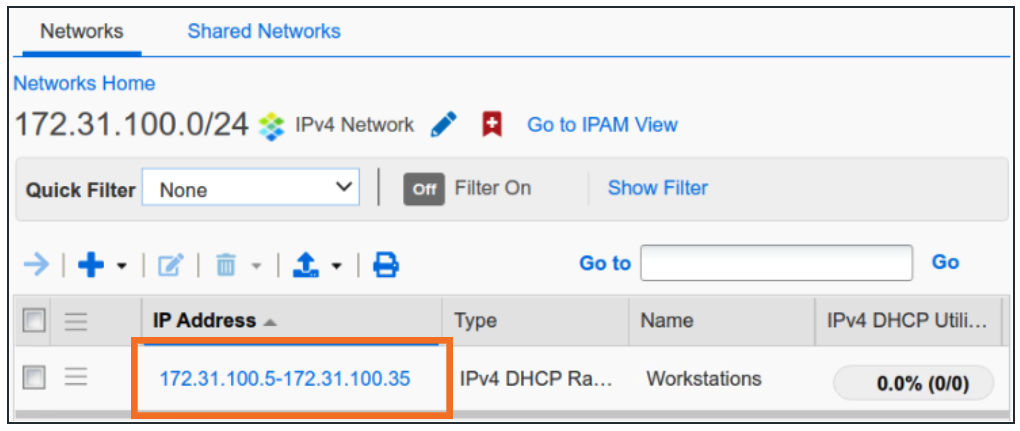1020x431 pixels.
Task: Click the red bookmark icon
Action: pos(491,125)
